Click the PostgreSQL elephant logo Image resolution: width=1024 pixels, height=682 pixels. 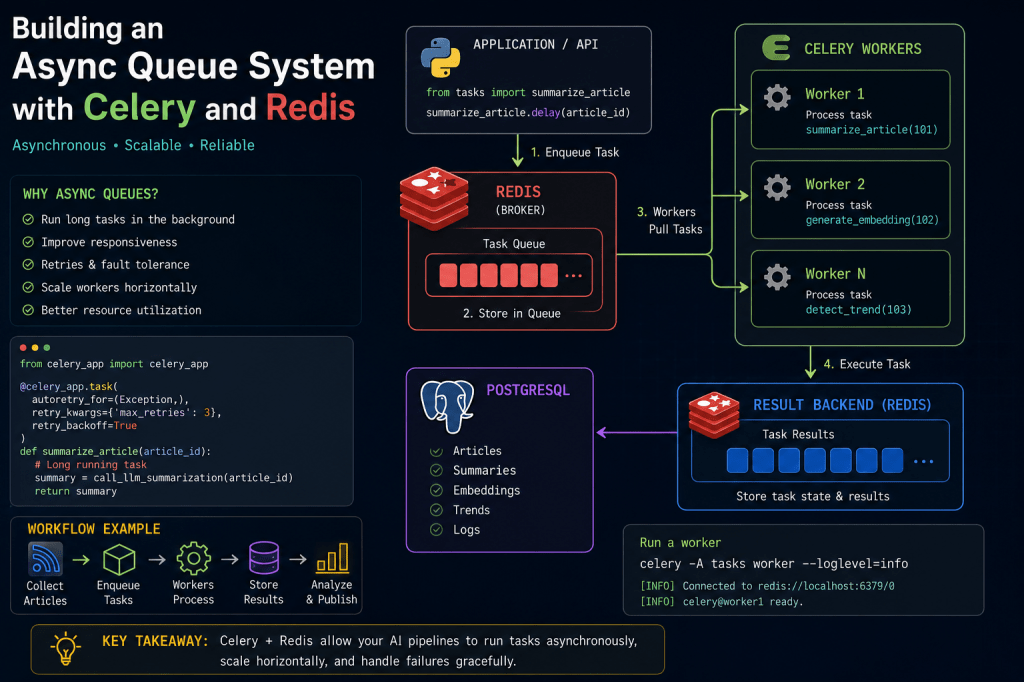coord(447,406)
